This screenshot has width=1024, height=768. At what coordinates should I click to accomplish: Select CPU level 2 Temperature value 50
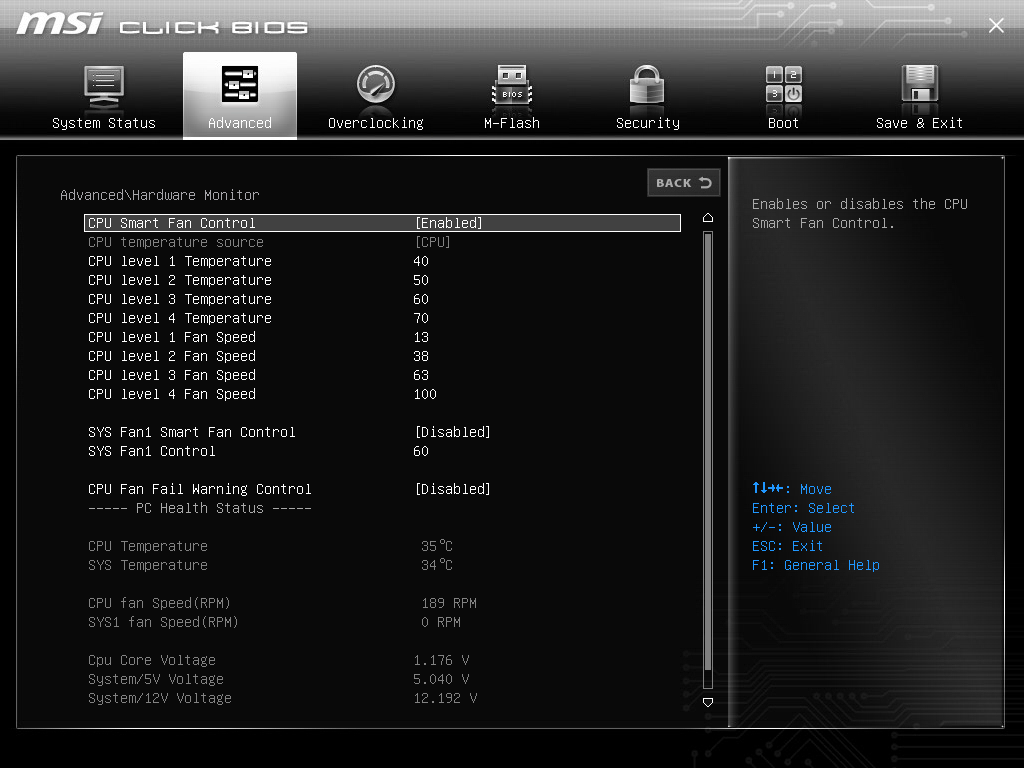point(421,280)
